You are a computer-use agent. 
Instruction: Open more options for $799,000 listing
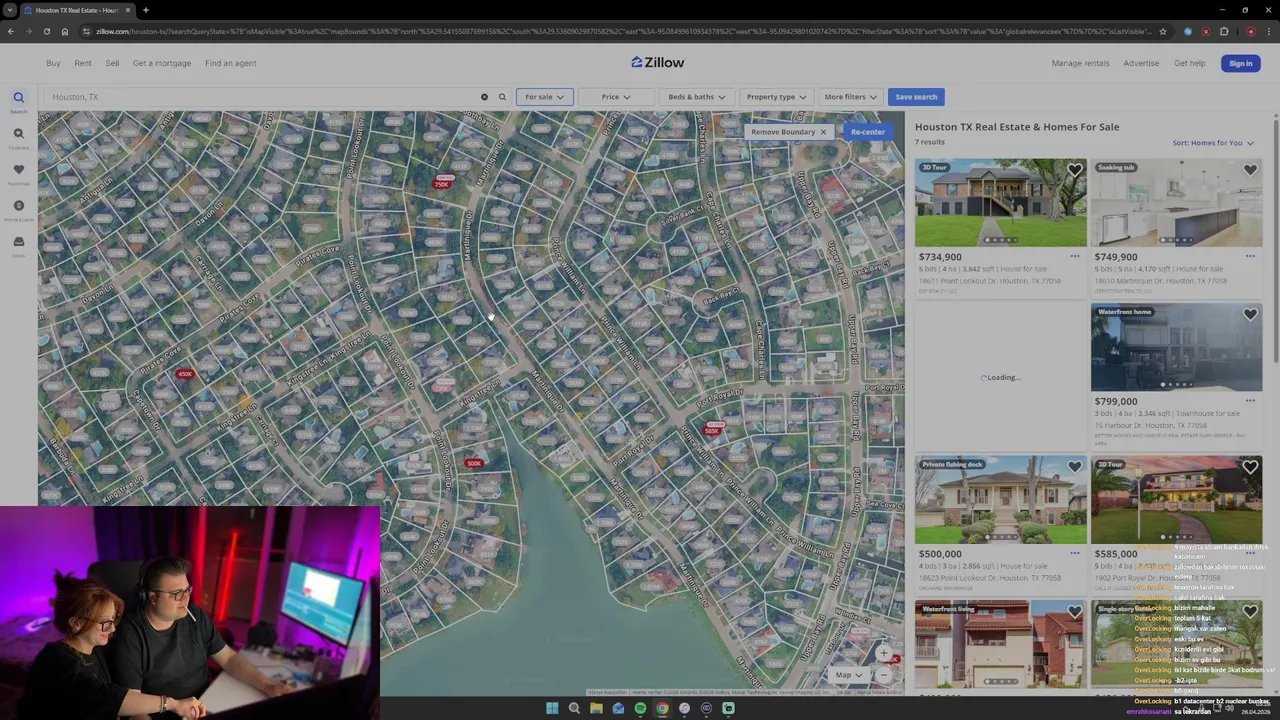[x=1250, y=401]
